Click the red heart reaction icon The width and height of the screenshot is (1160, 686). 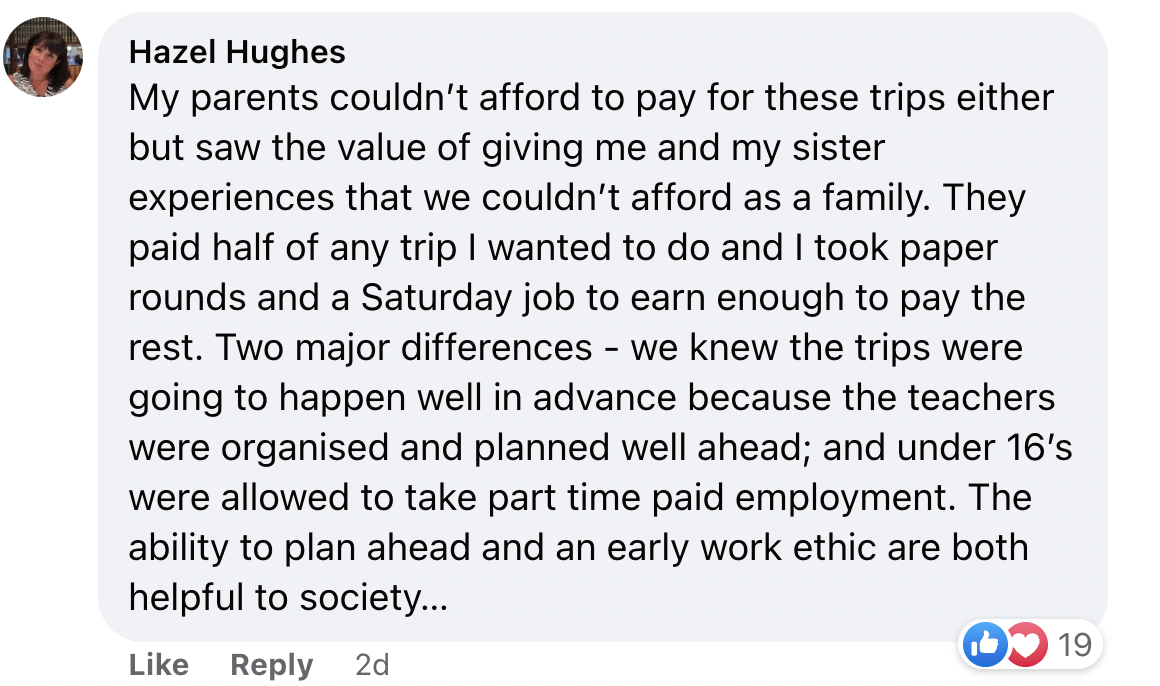click(1026, 645)
